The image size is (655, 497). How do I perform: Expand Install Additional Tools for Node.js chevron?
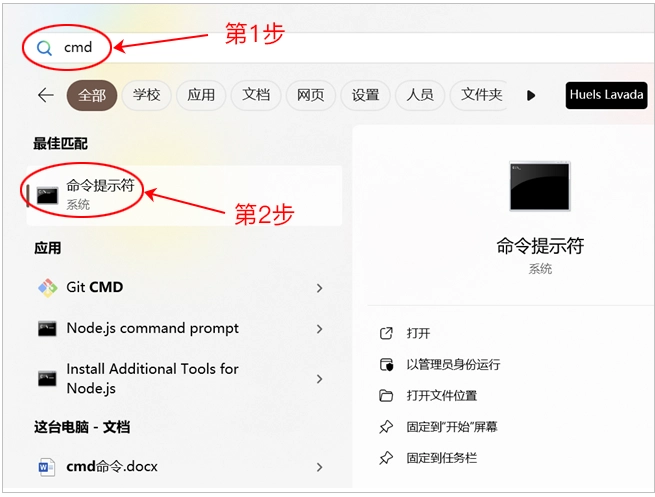tap(319, 379)
